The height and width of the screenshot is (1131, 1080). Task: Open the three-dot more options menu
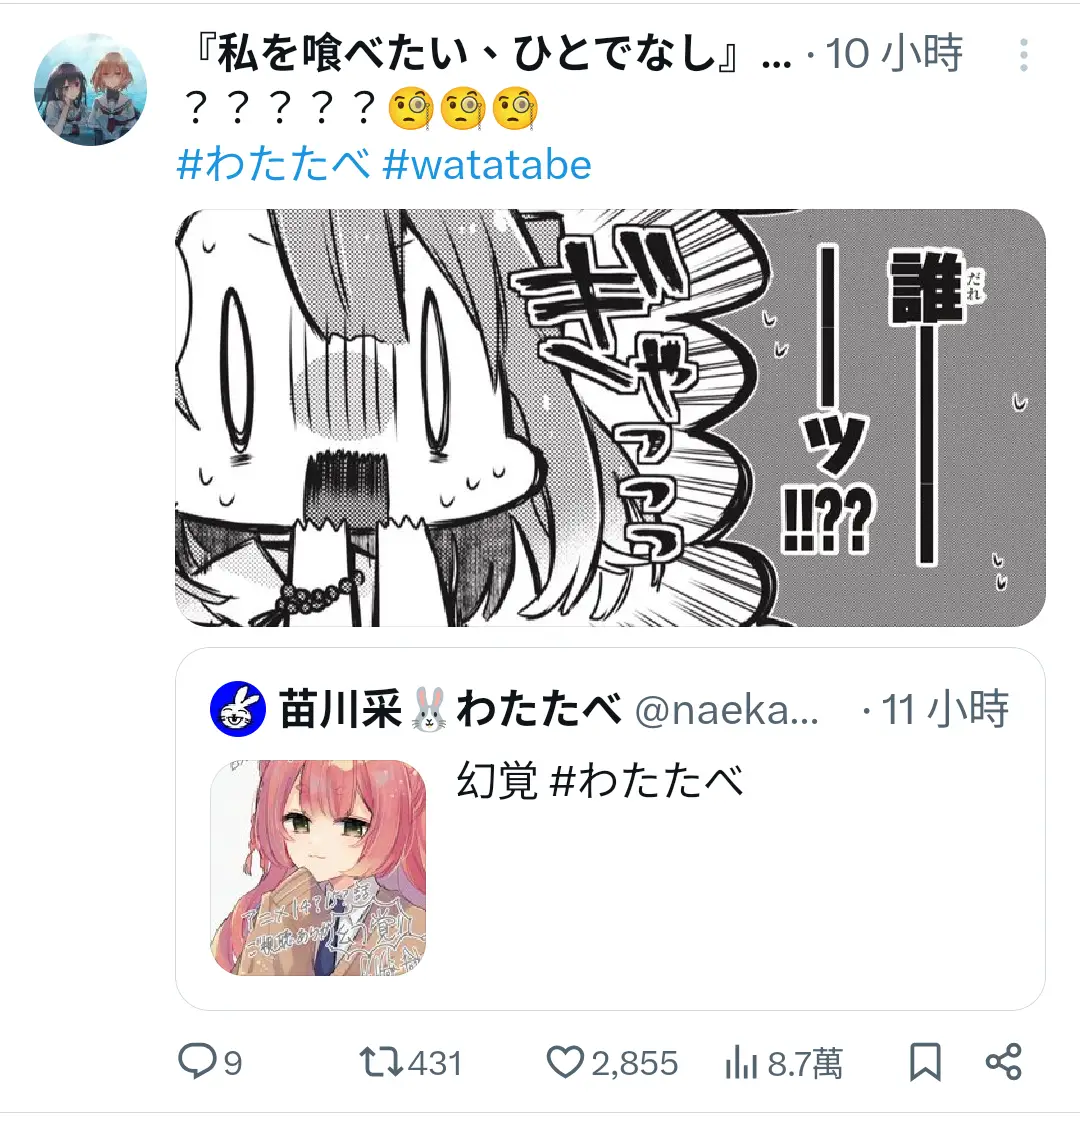[x=1023, y=55]
